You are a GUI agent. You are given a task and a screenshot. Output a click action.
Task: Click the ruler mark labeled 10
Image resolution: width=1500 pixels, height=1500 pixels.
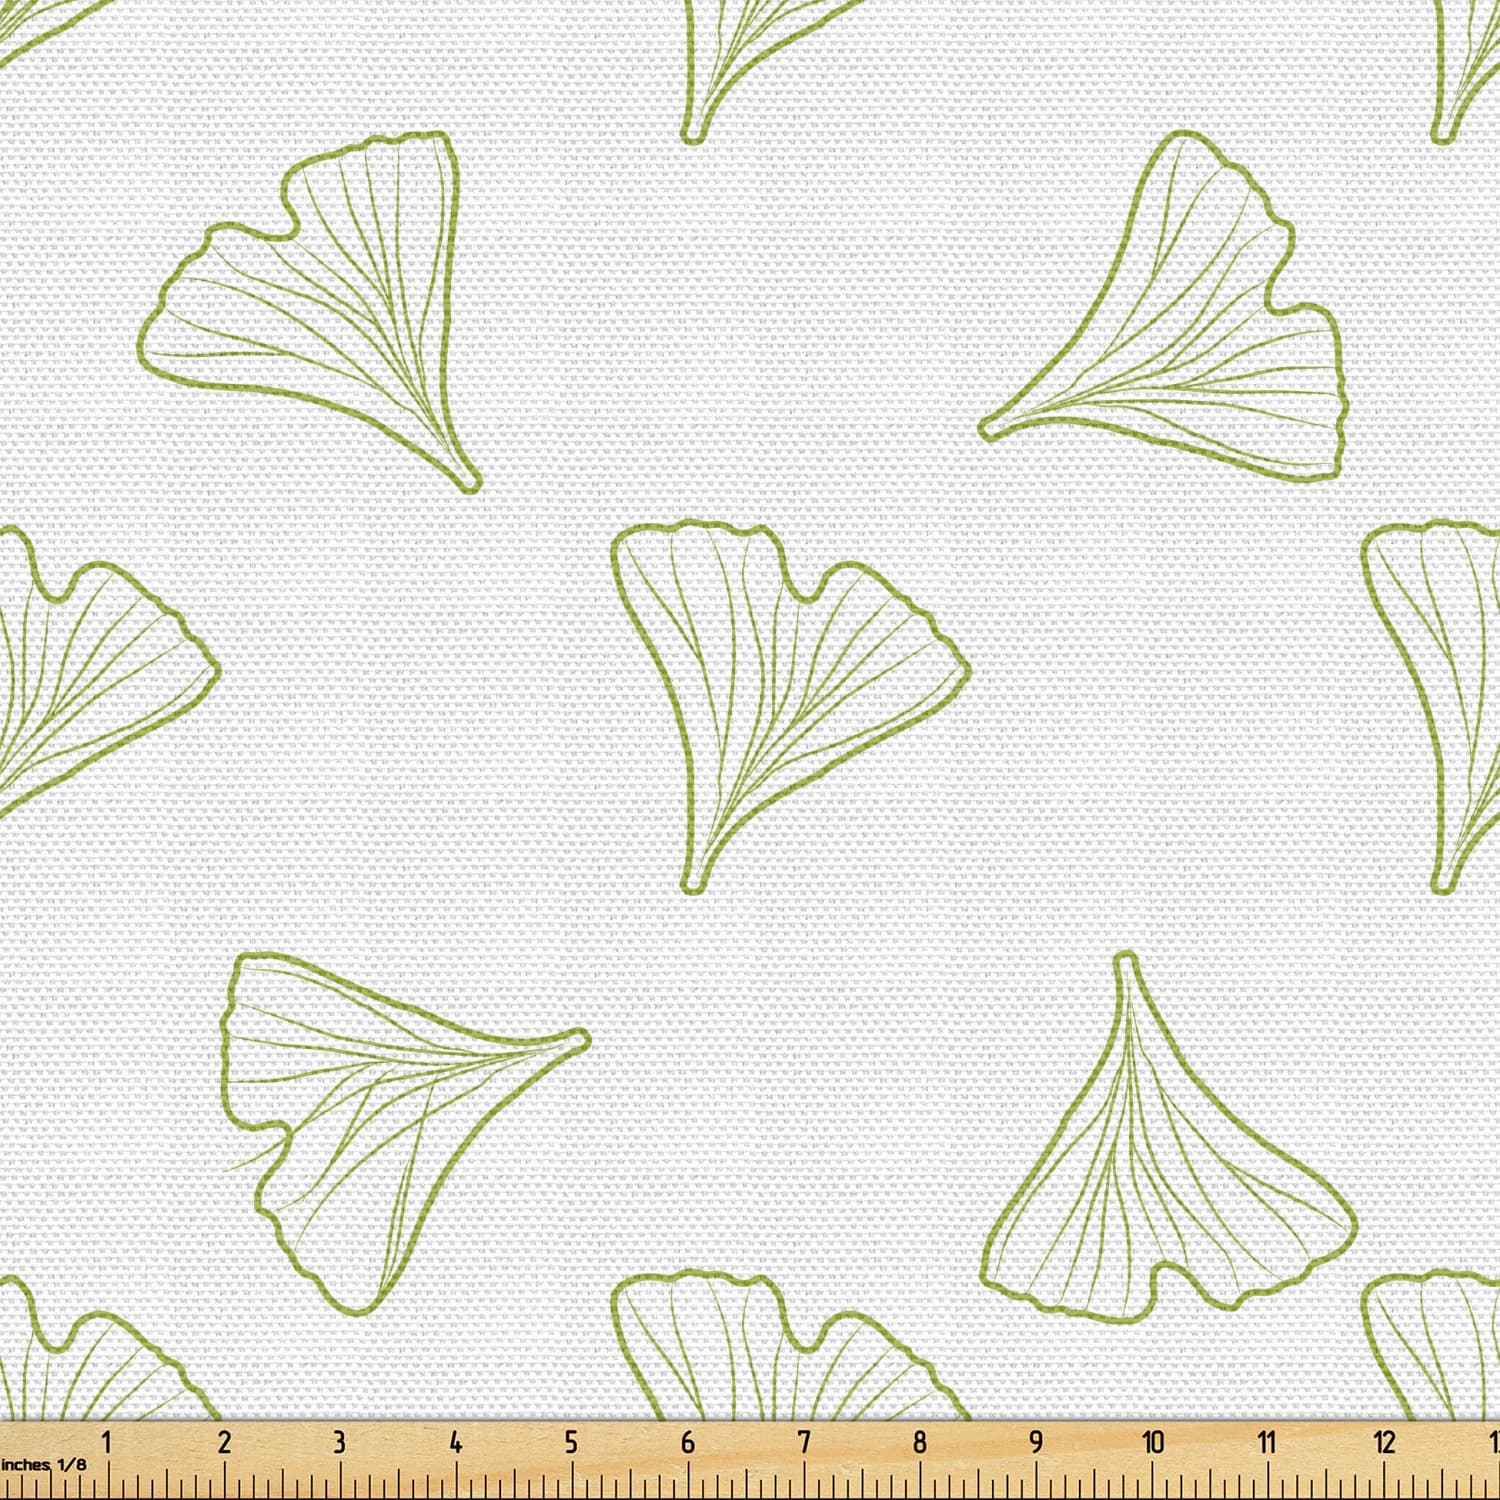pyautogui.click(x=1153, y=1442)
